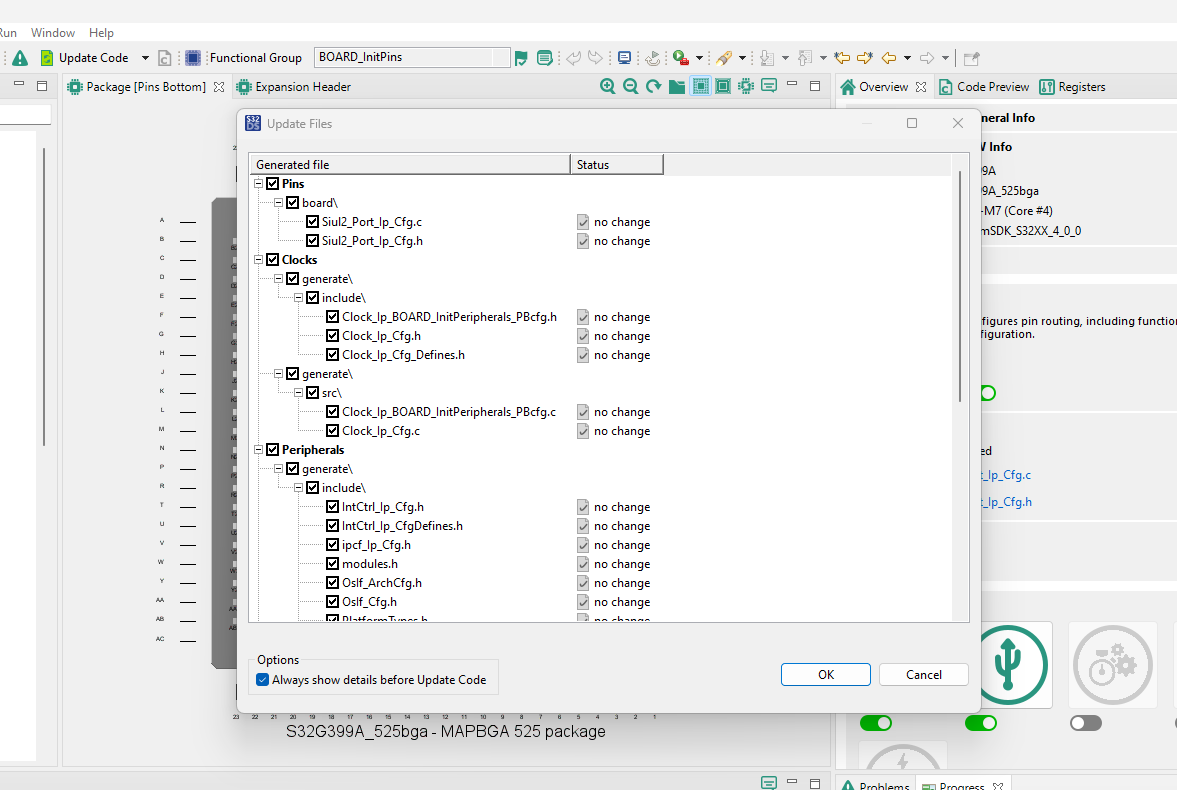Disable Always show details before Update Code
The image size is (1177, 790).
[261, 679]
